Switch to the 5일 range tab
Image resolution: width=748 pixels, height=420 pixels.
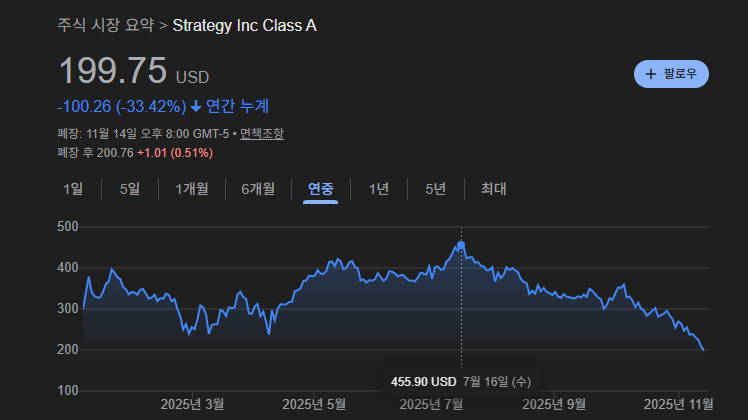[130, 188]
